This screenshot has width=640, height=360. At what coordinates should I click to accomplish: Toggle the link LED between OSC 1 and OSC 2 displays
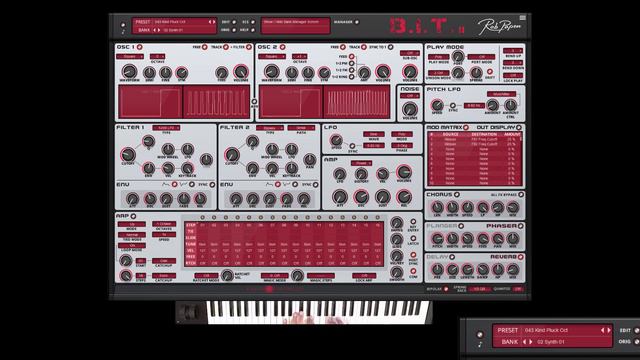tap(254, 101)
